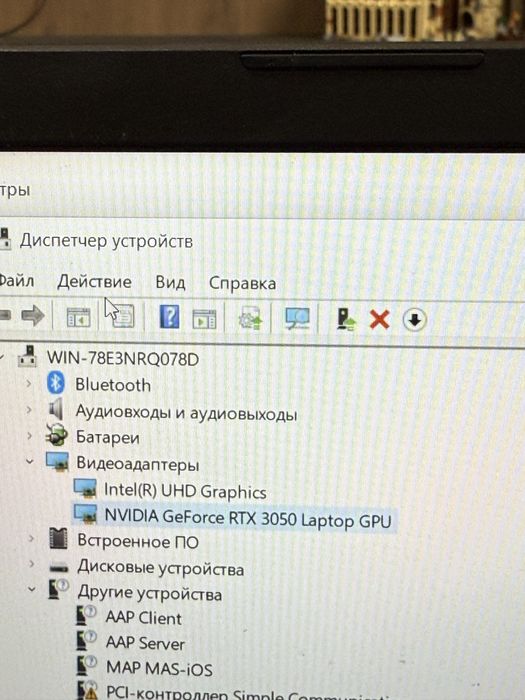Expand the Bluetooth category
This screenshot has width=525, height=700.
[29, 383]
